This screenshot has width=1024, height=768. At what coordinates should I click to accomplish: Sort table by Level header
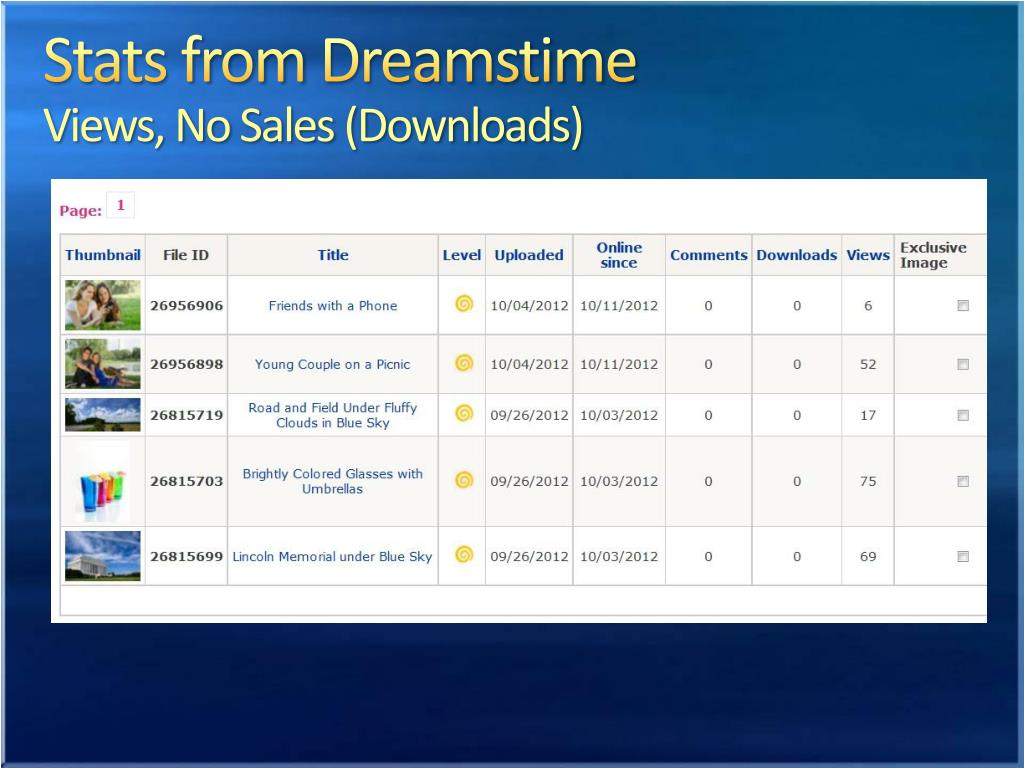coord(462,255)
